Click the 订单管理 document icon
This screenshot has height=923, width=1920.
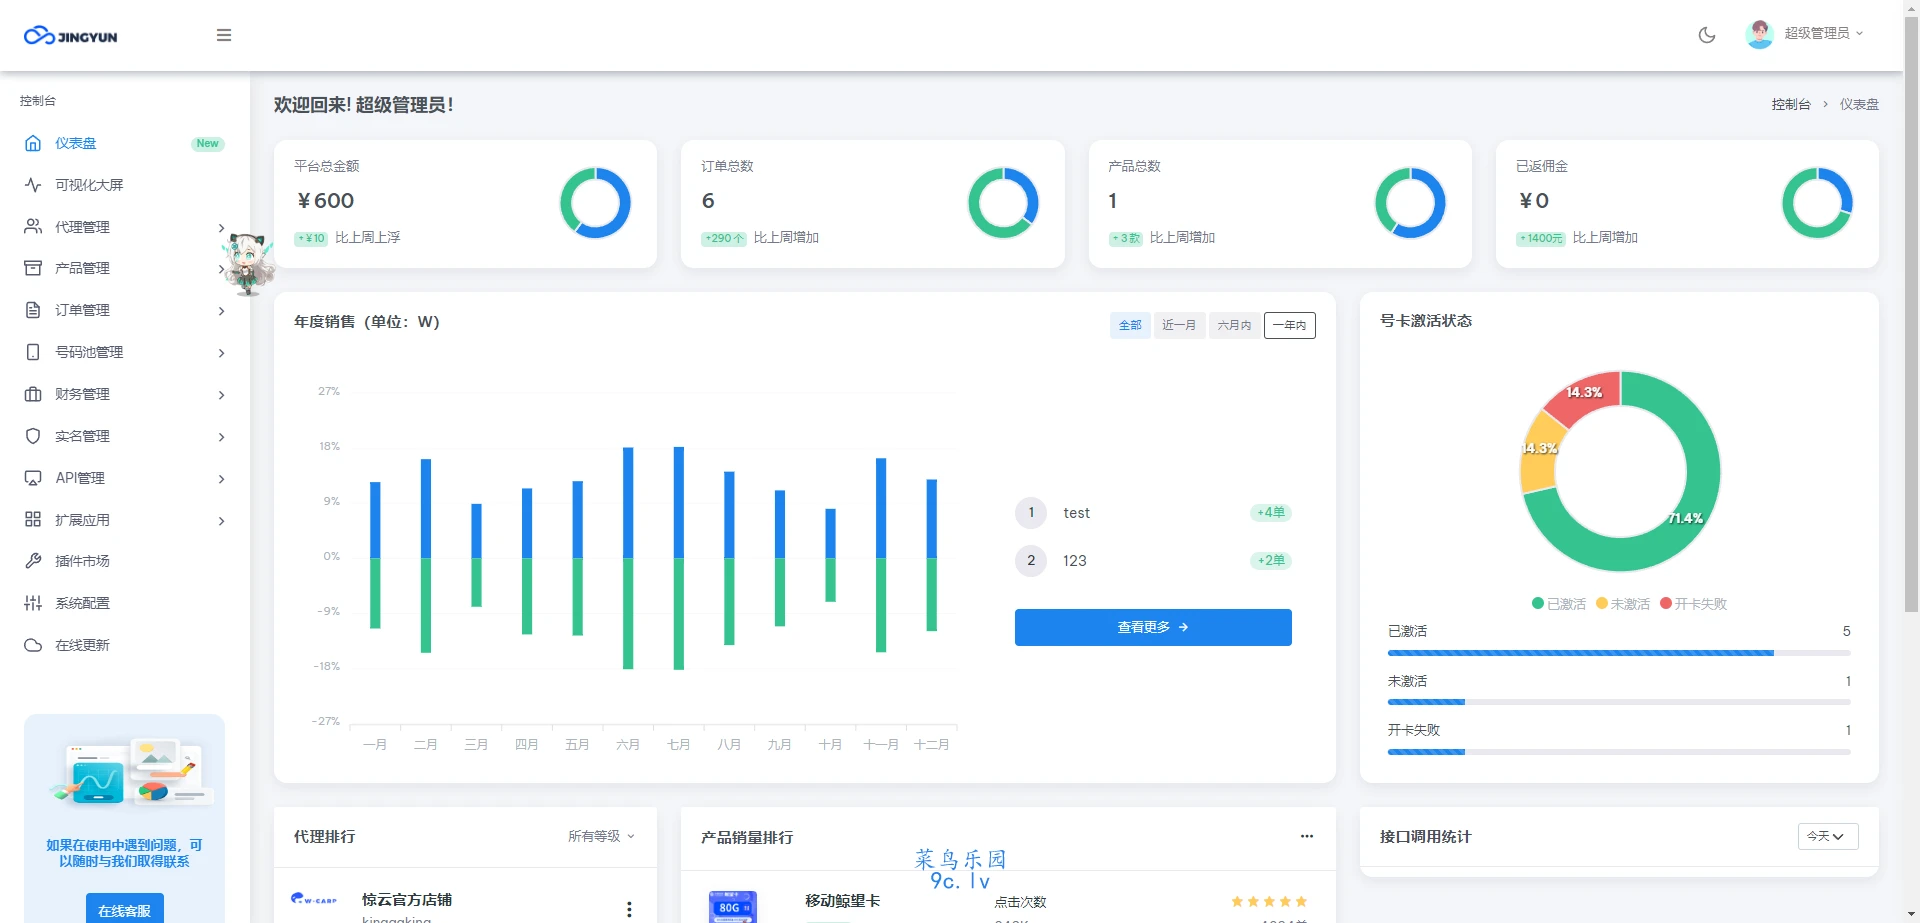33,310
